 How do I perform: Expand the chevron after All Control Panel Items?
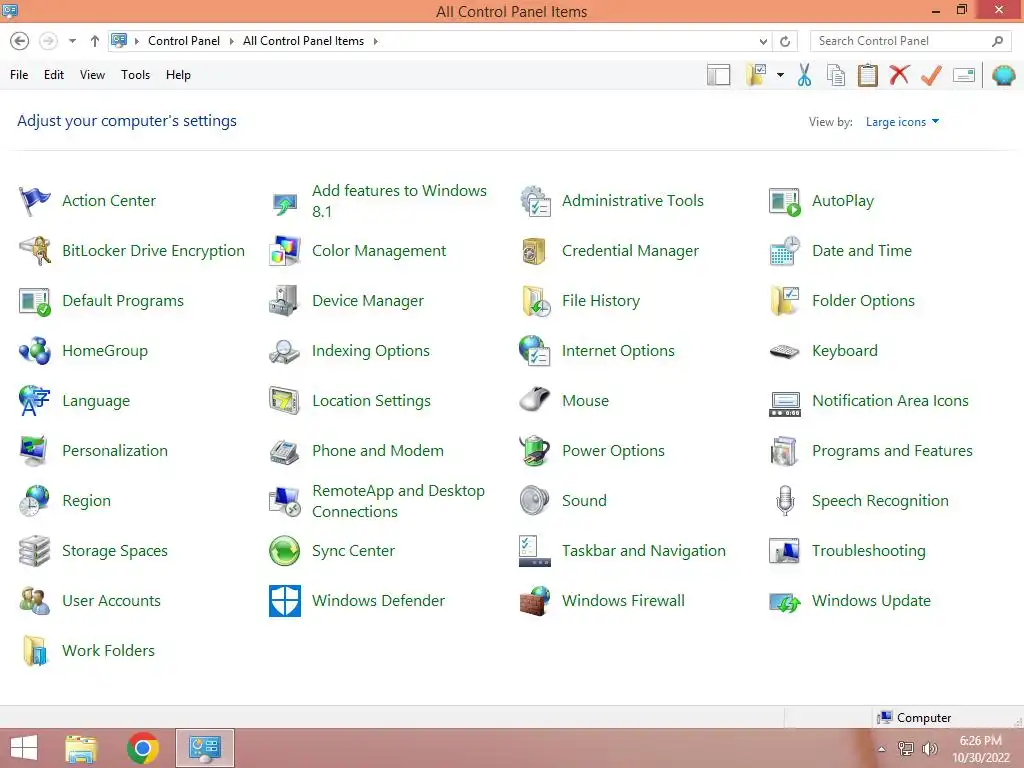(x=376, y=41)
